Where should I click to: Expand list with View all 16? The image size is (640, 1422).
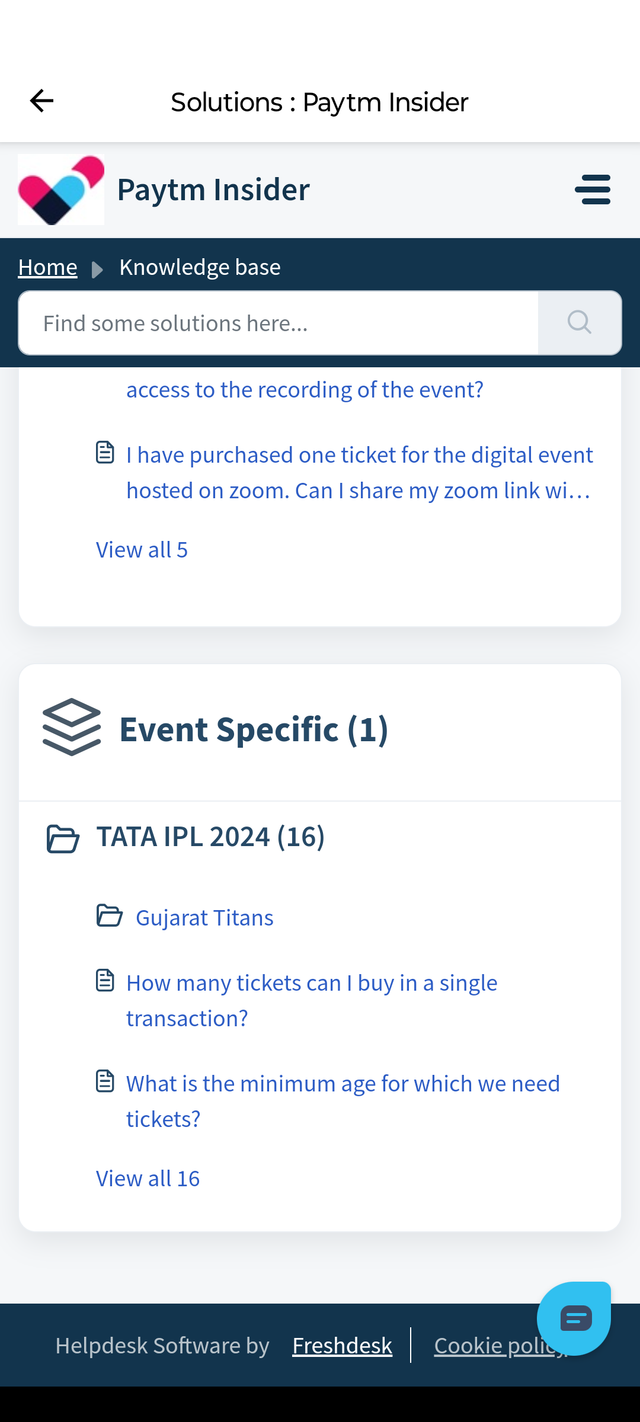(148, 1178)
